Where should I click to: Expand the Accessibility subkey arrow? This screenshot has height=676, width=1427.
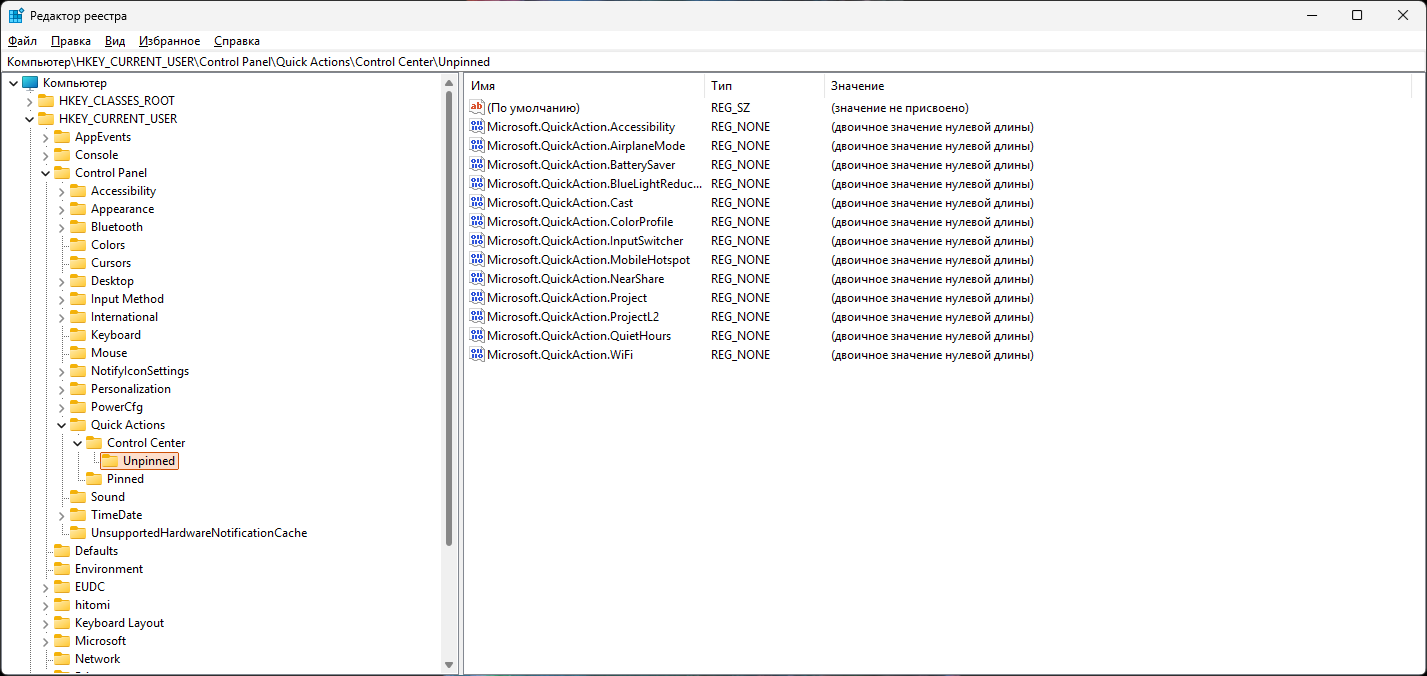(x=61, y=191)
